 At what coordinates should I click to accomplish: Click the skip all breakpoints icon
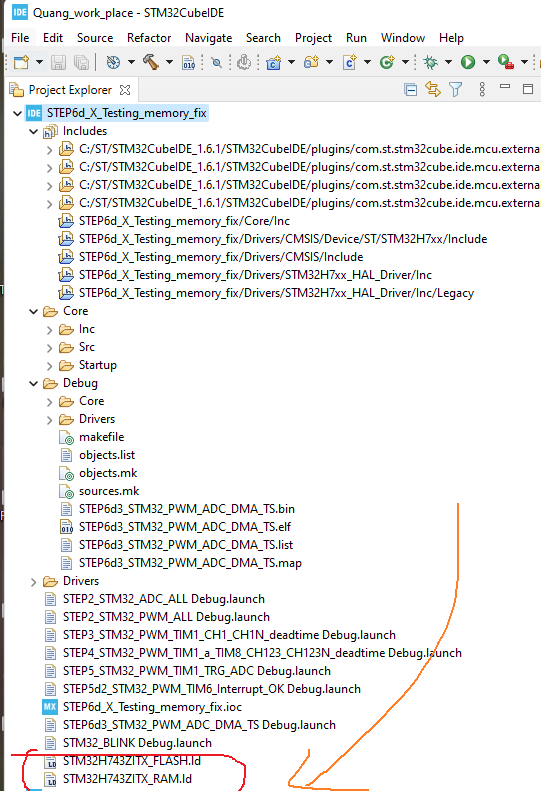(x=217, y=62)
